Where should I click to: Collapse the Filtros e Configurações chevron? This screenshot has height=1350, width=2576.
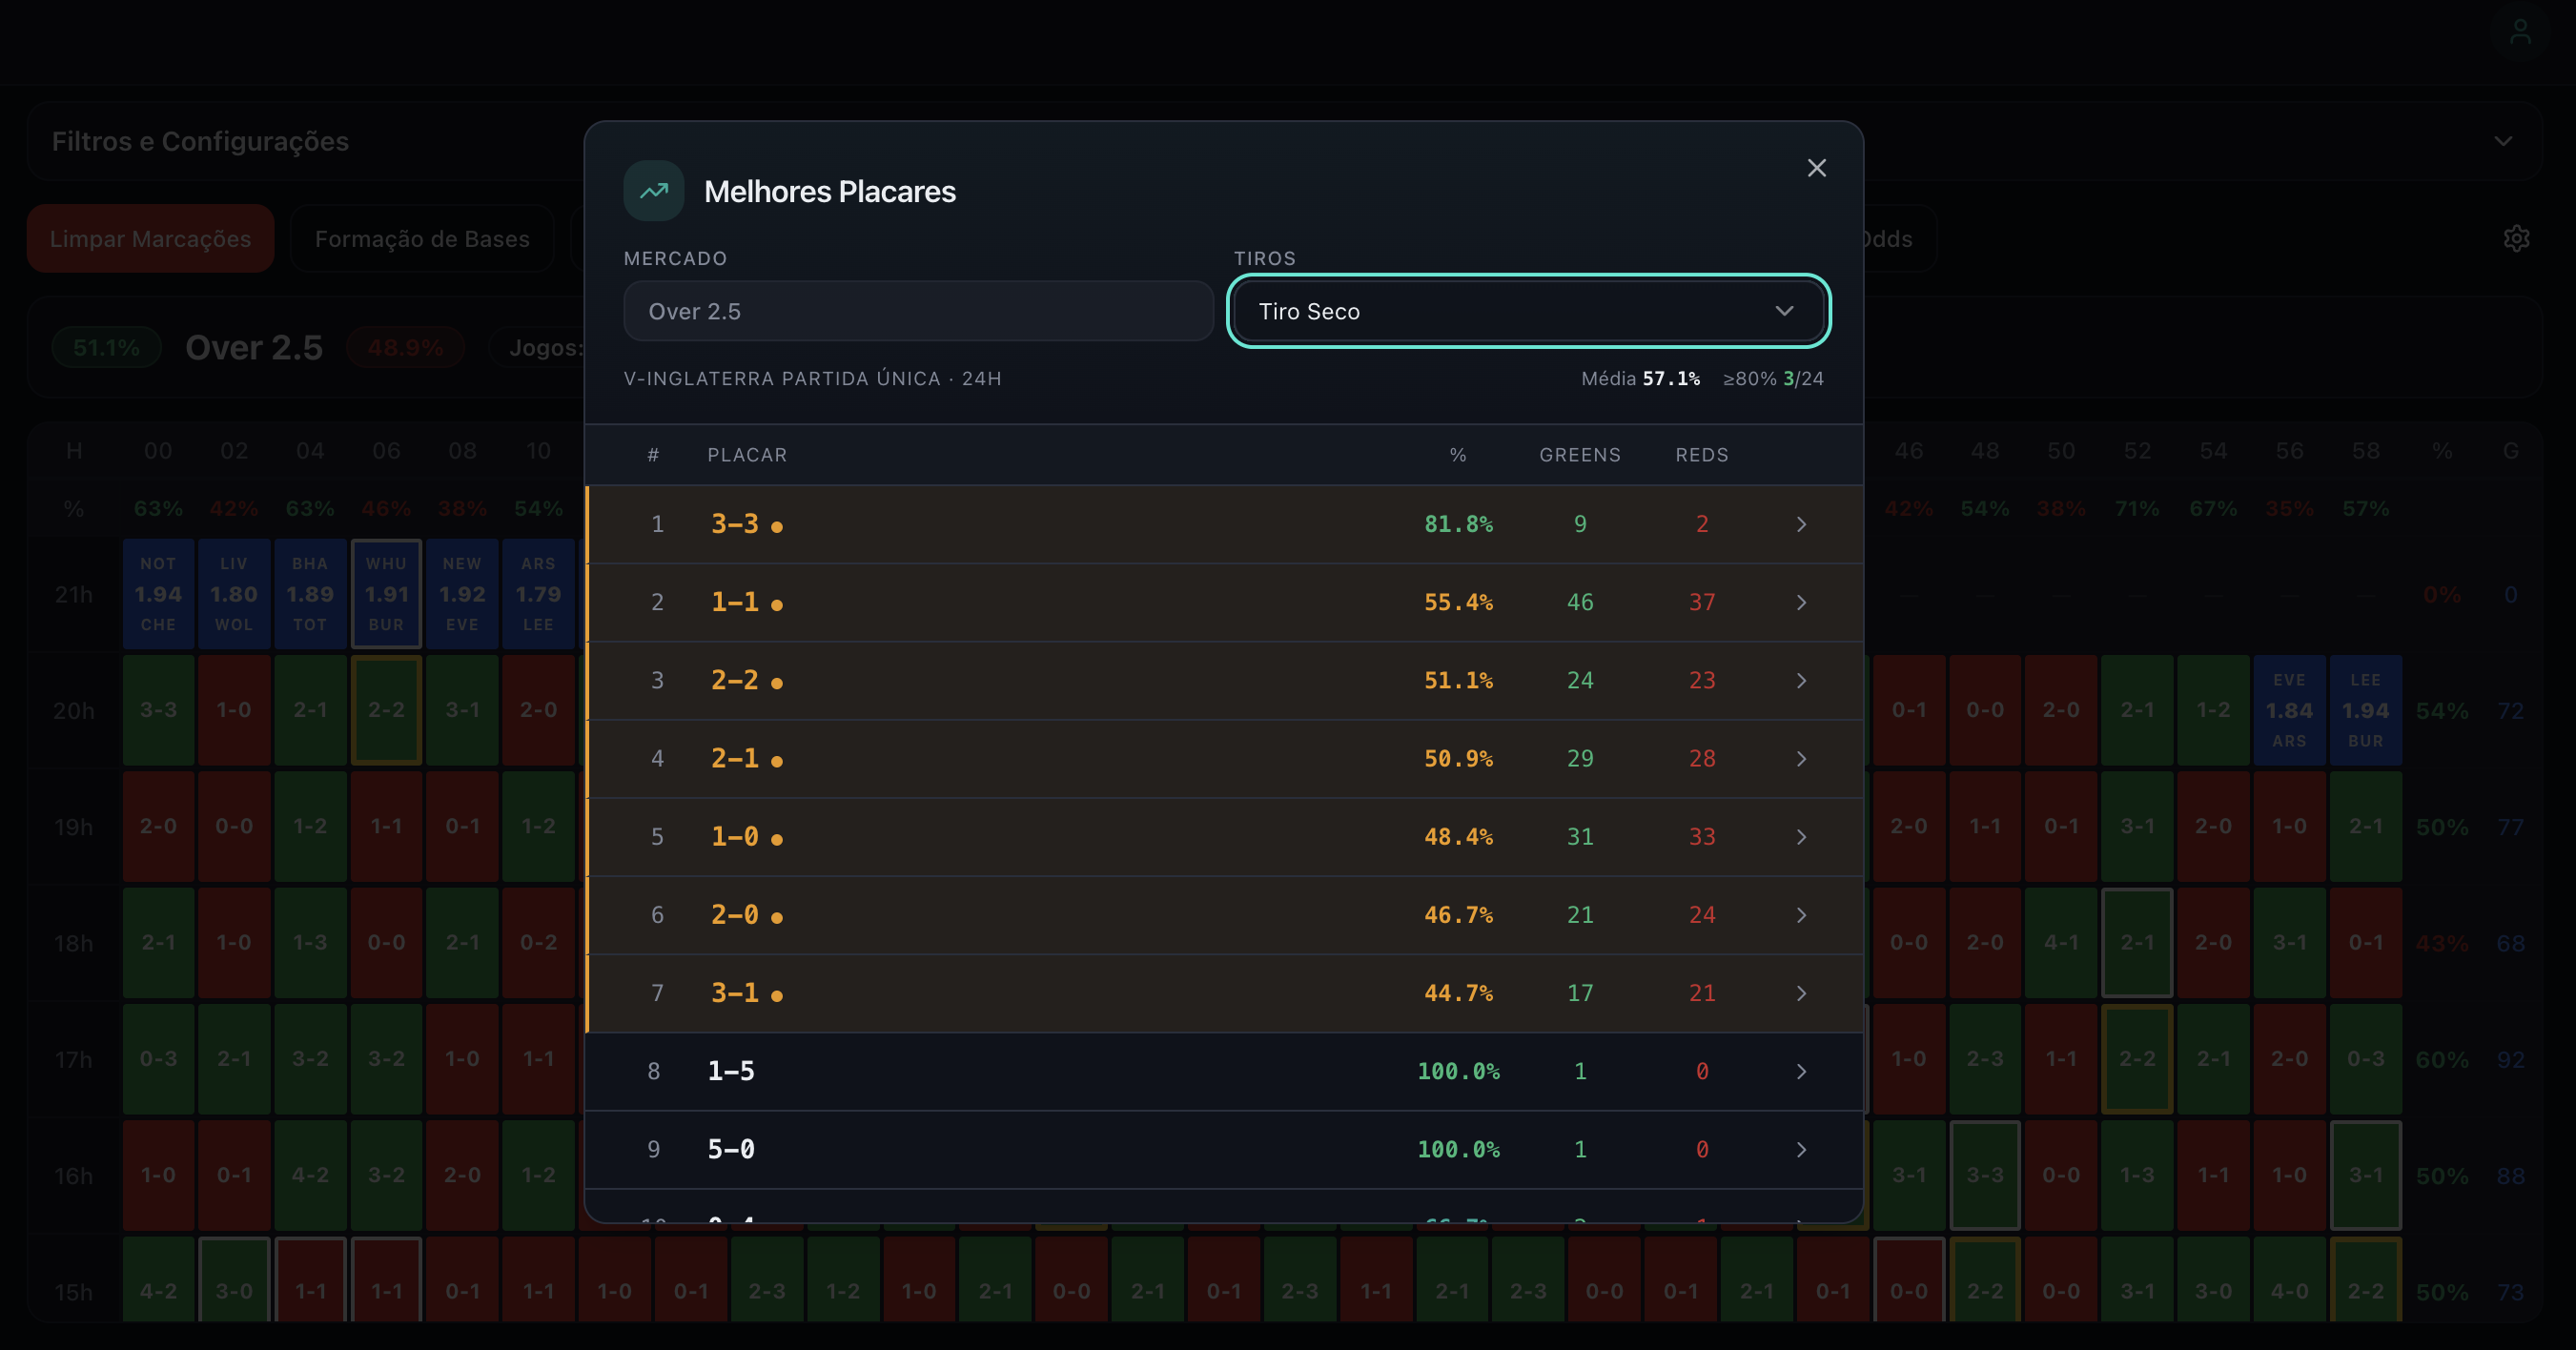[2502, 141]
